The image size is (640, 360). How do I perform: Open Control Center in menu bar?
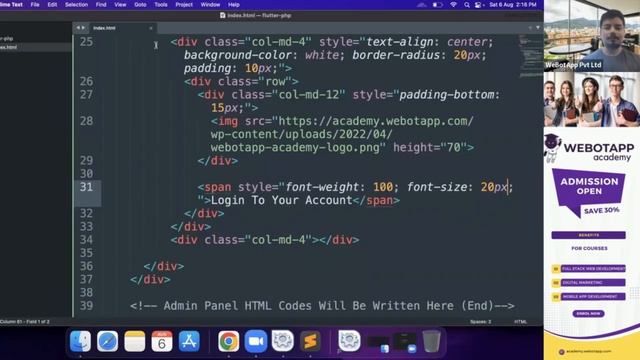478,5
